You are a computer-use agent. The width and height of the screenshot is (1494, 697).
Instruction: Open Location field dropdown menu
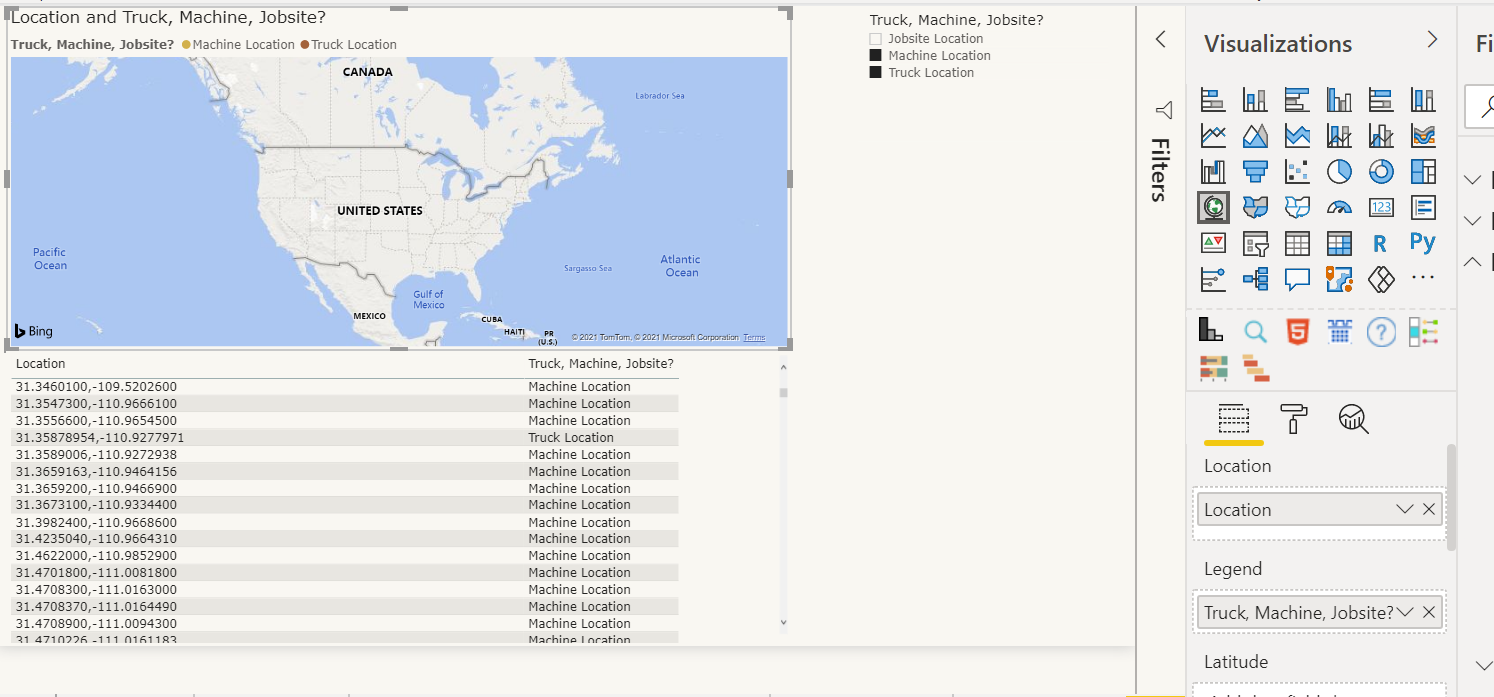click(x=1404, y=509)
